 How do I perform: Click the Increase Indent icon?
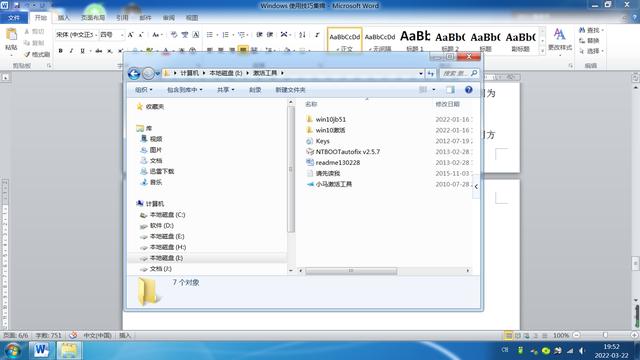pos(270,35)
